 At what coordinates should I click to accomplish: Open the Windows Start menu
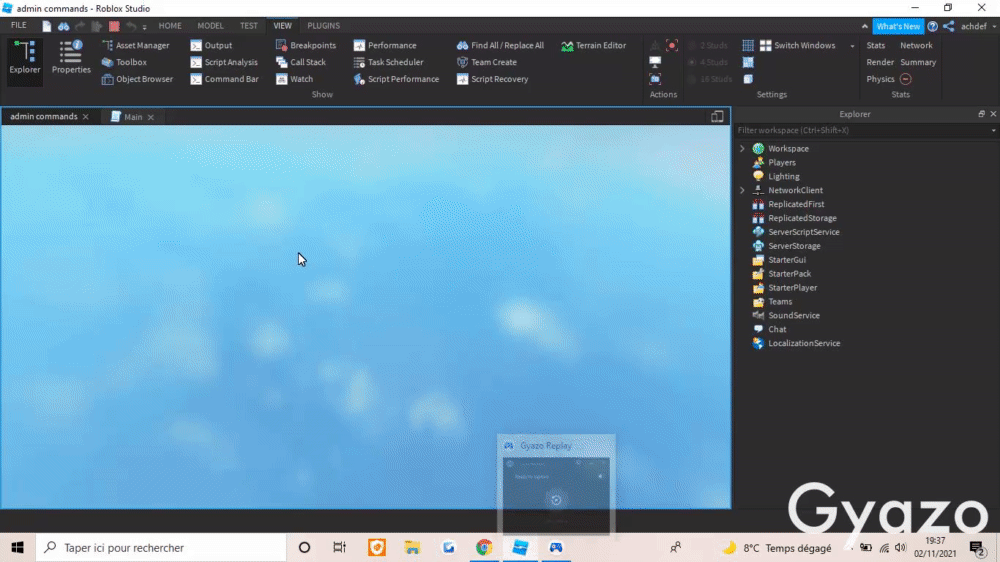tap(17, 547)
